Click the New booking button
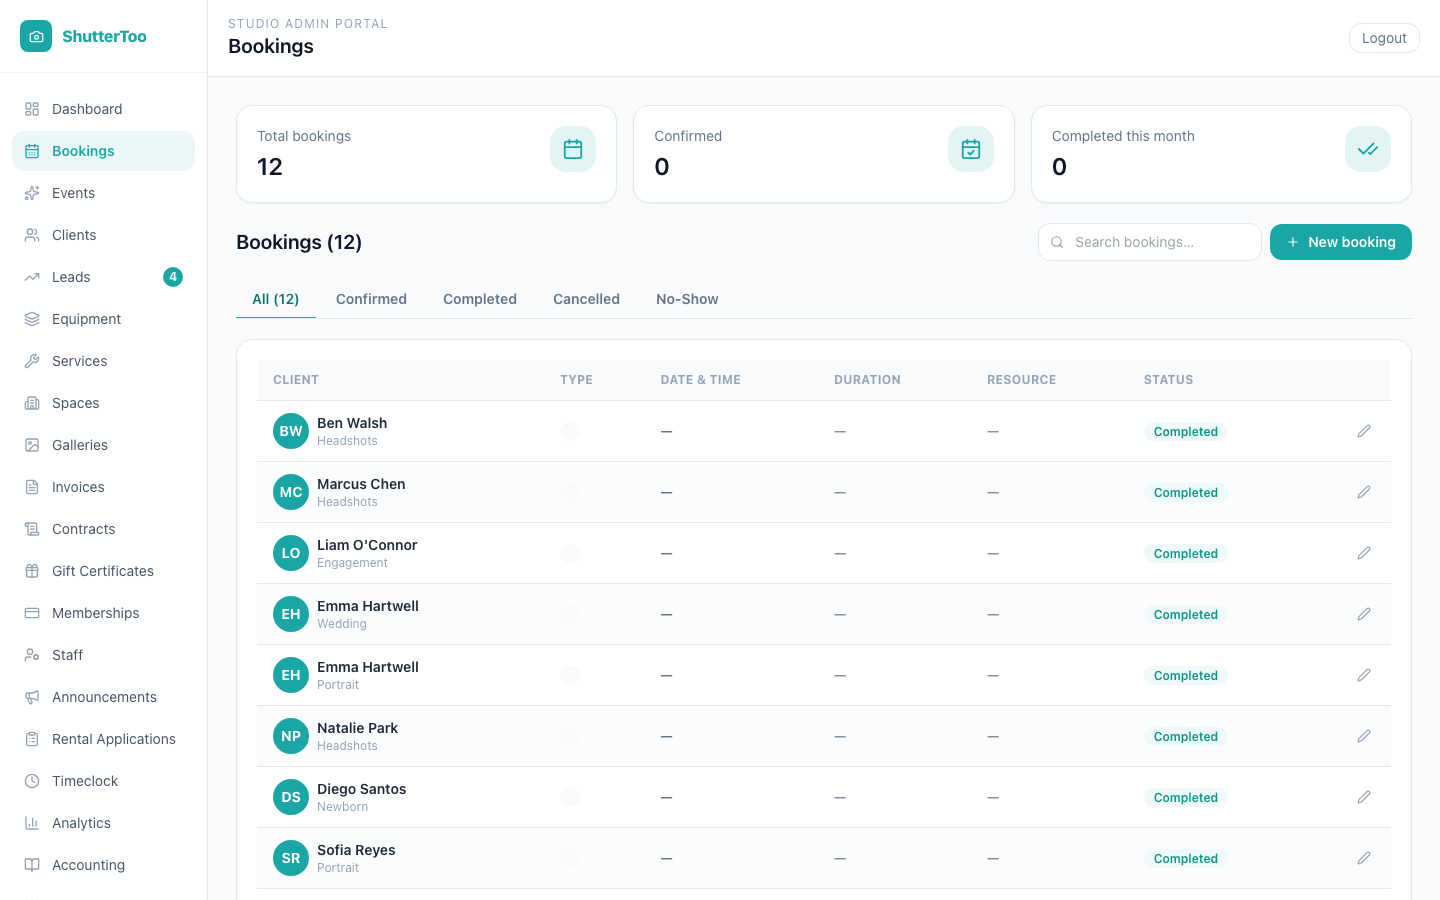The width and height of the screenshot is (1440, 900). tap(1340, 242)
